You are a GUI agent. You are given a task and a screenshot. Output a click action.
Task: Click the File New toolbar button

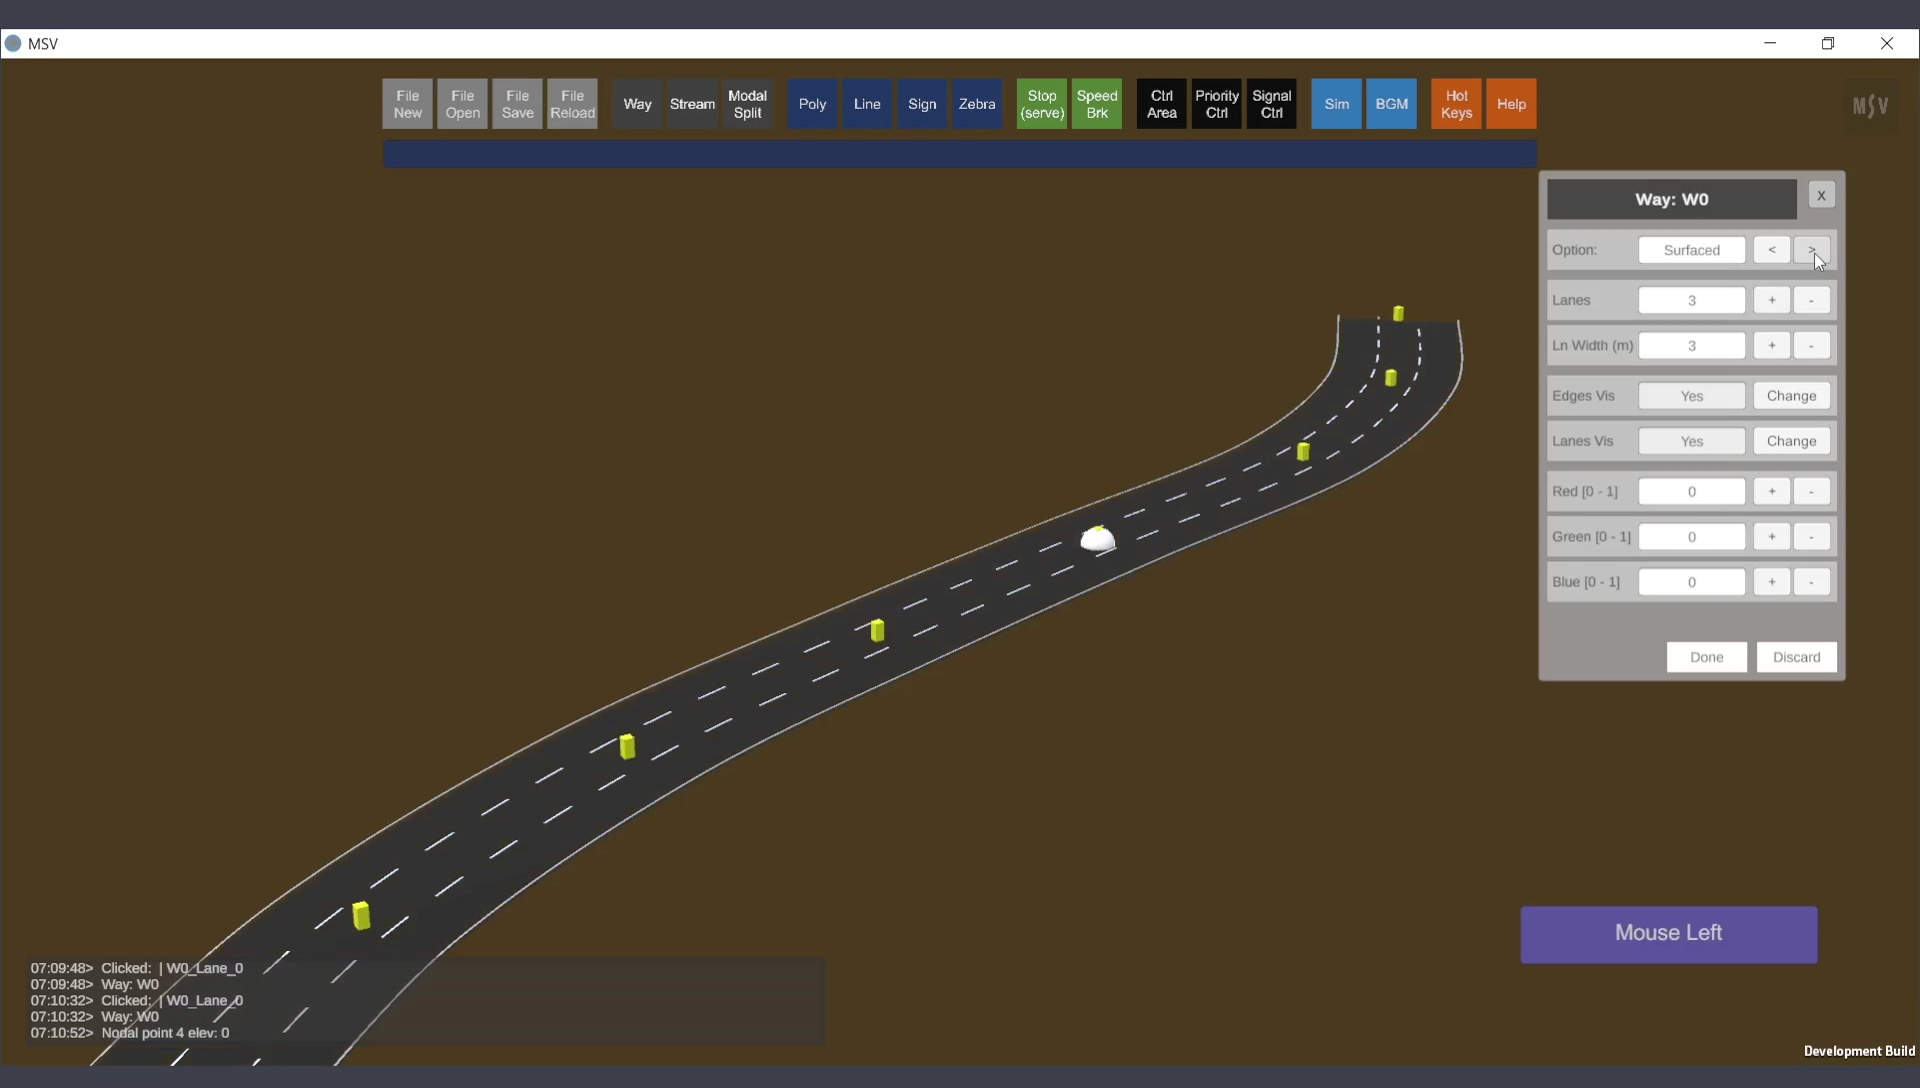[x=407, y=104]
